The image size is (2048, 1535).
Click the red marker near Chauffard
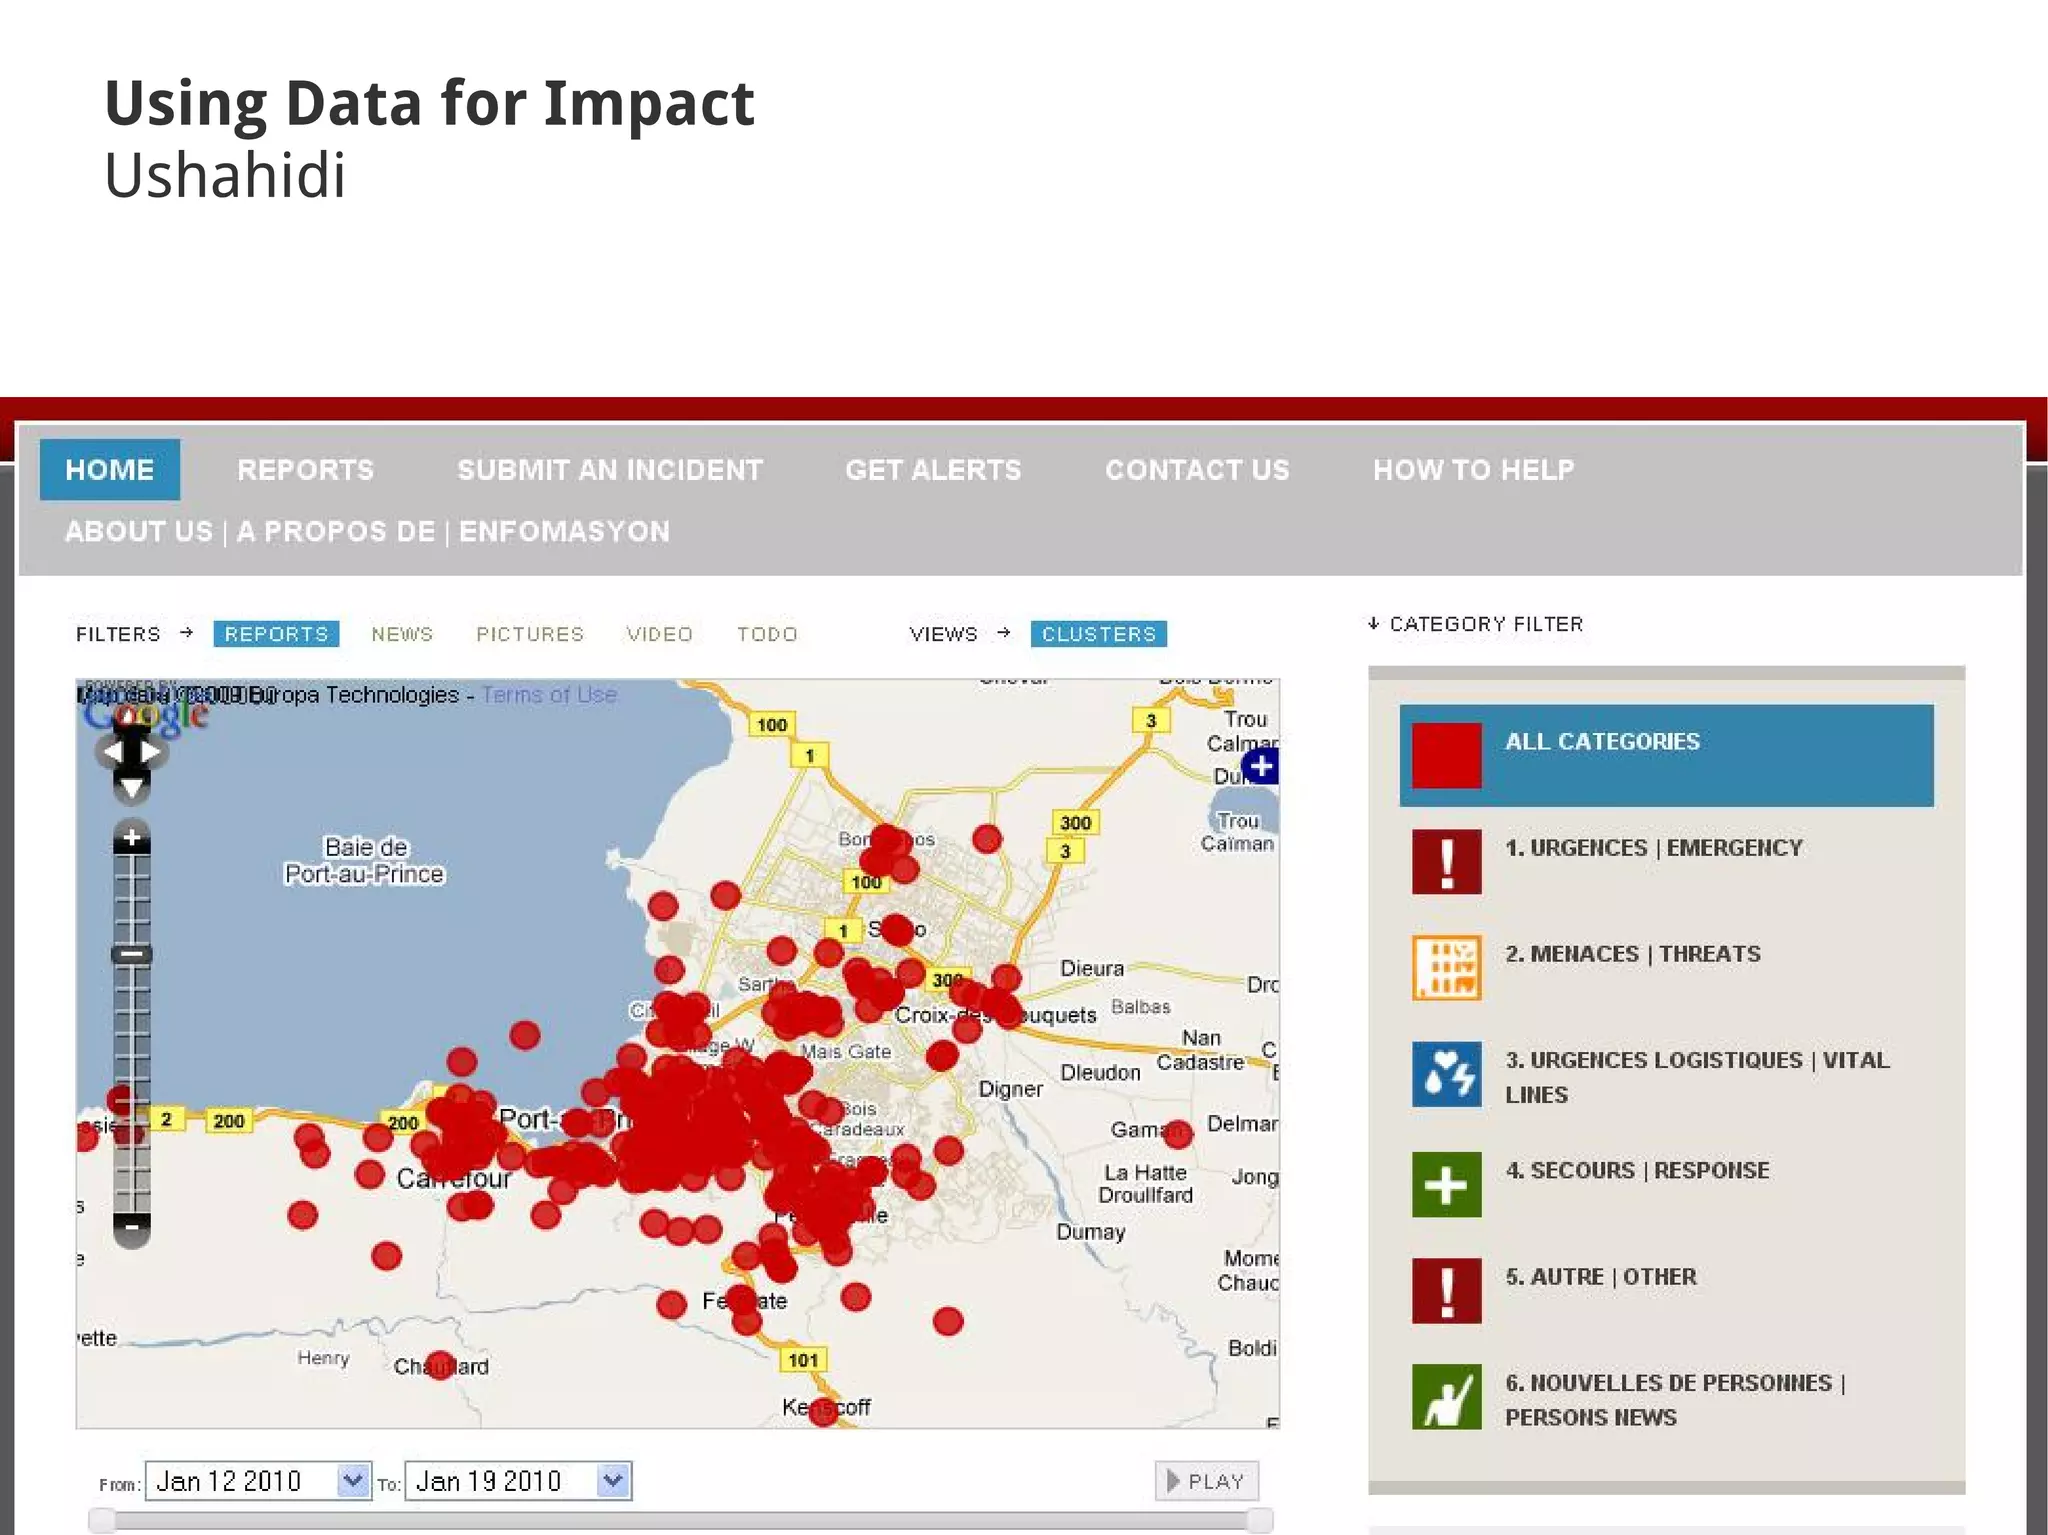(440, 1367)
